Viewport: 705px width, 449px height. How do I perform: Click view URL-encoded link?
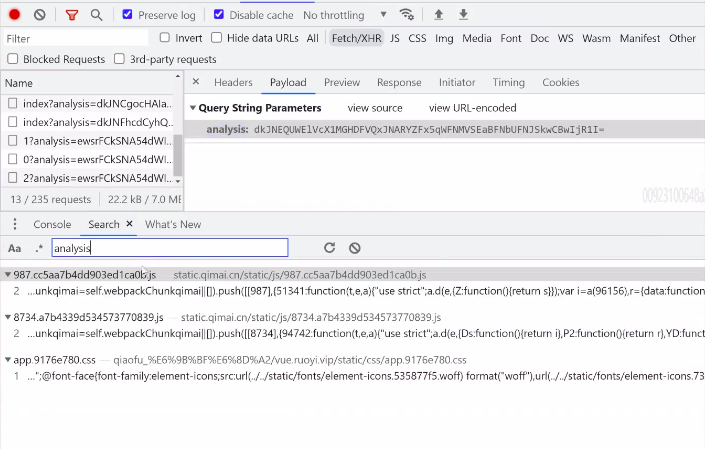(x=473, y=108)
